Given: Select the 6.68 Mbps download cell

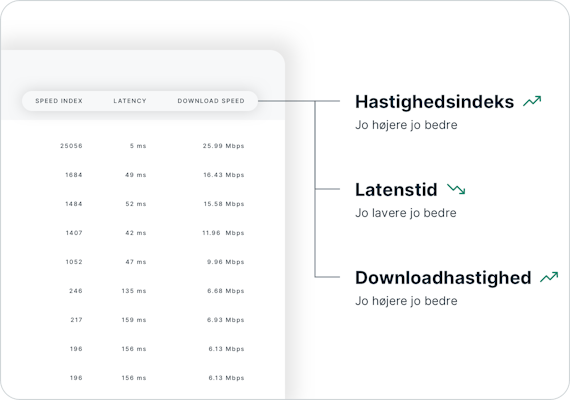Looking at the screenshot, I should pyautogui.click(x=226, y=291).
